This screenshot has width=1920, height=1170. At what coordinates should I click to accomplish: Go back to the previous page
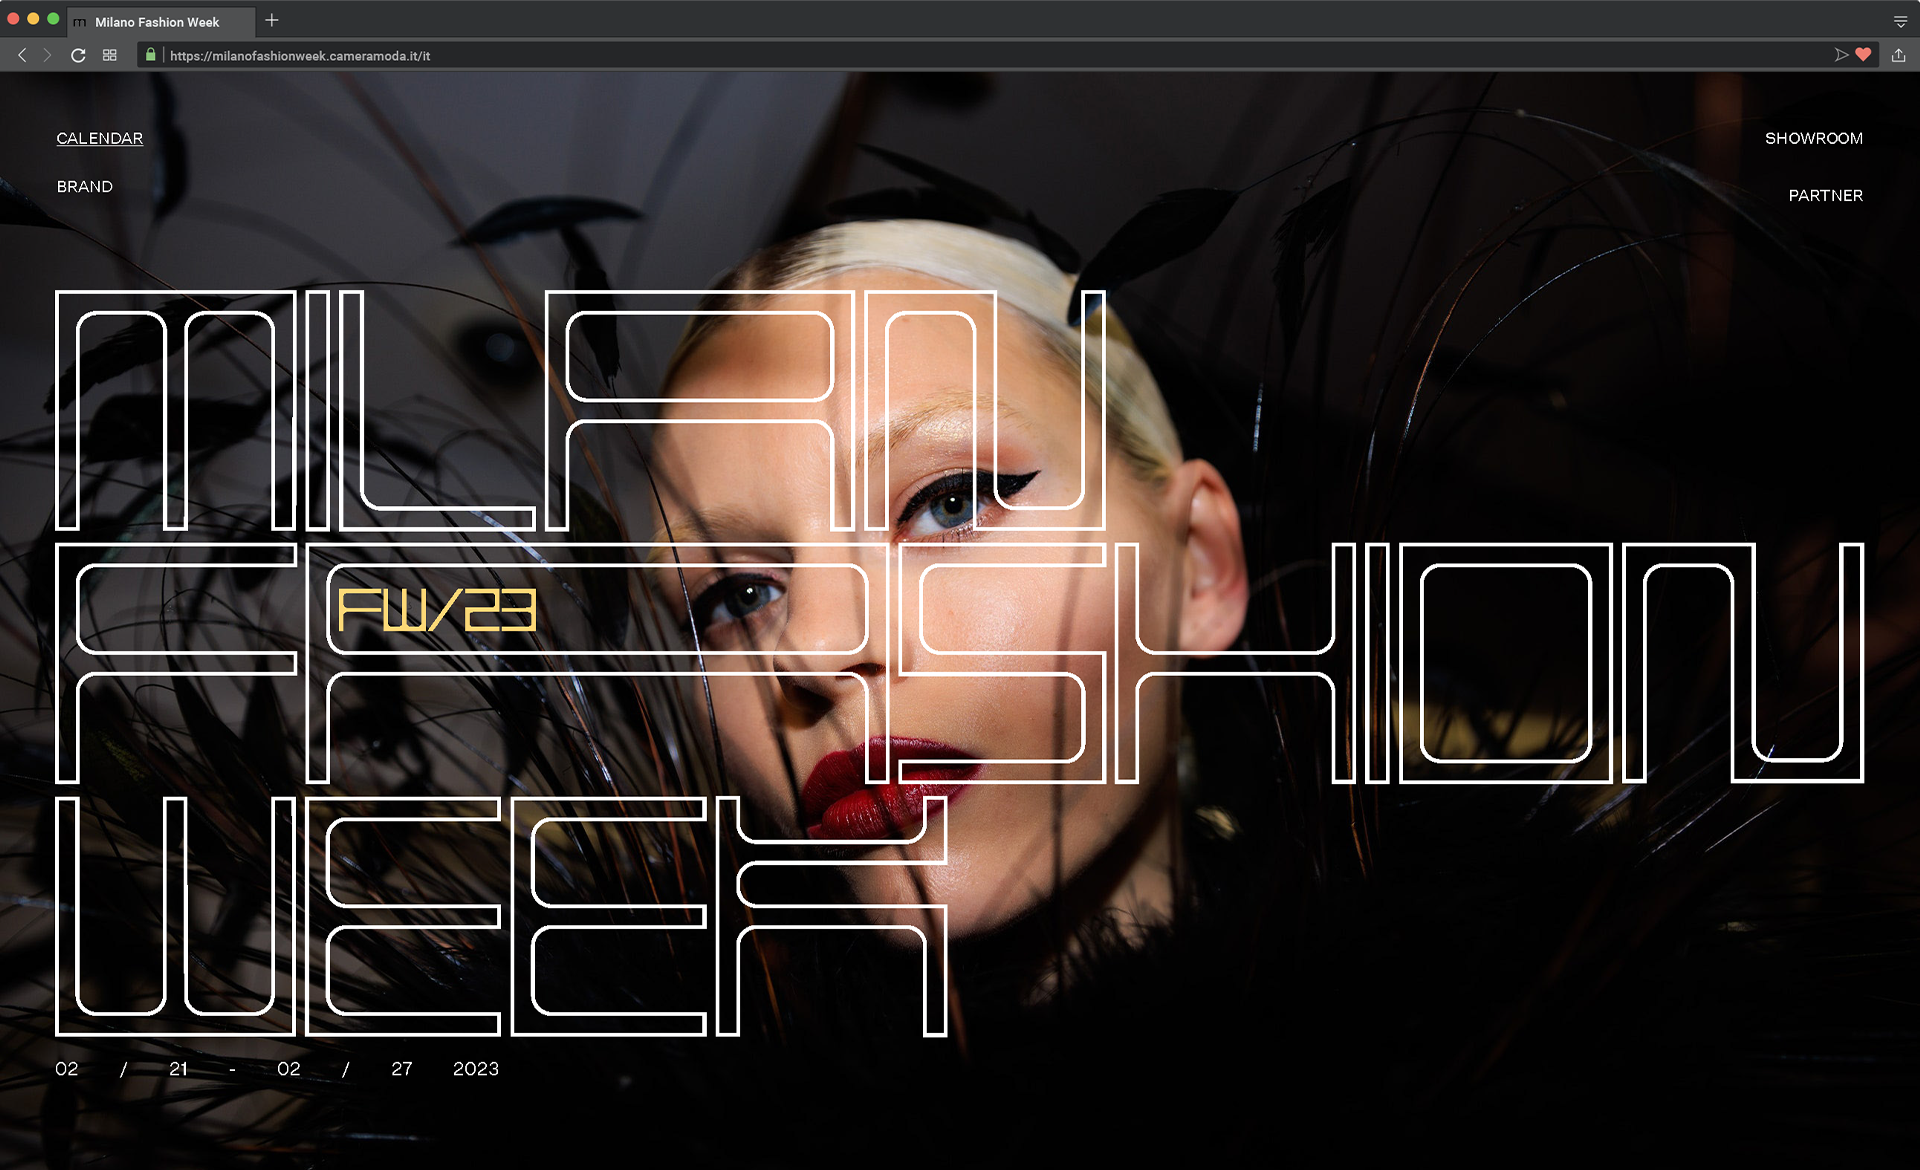22,55
